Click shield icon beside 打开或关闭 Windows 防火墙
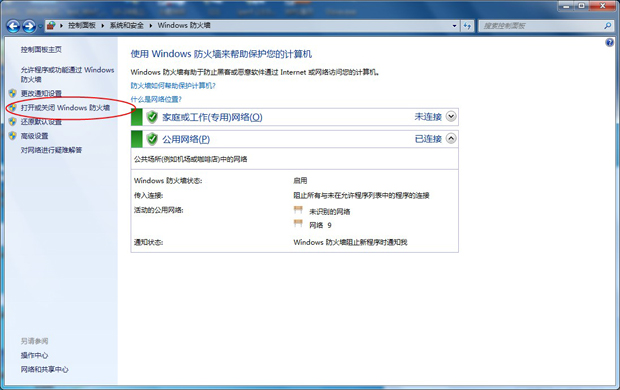This screenshot has width=620, height=390. 13,108
